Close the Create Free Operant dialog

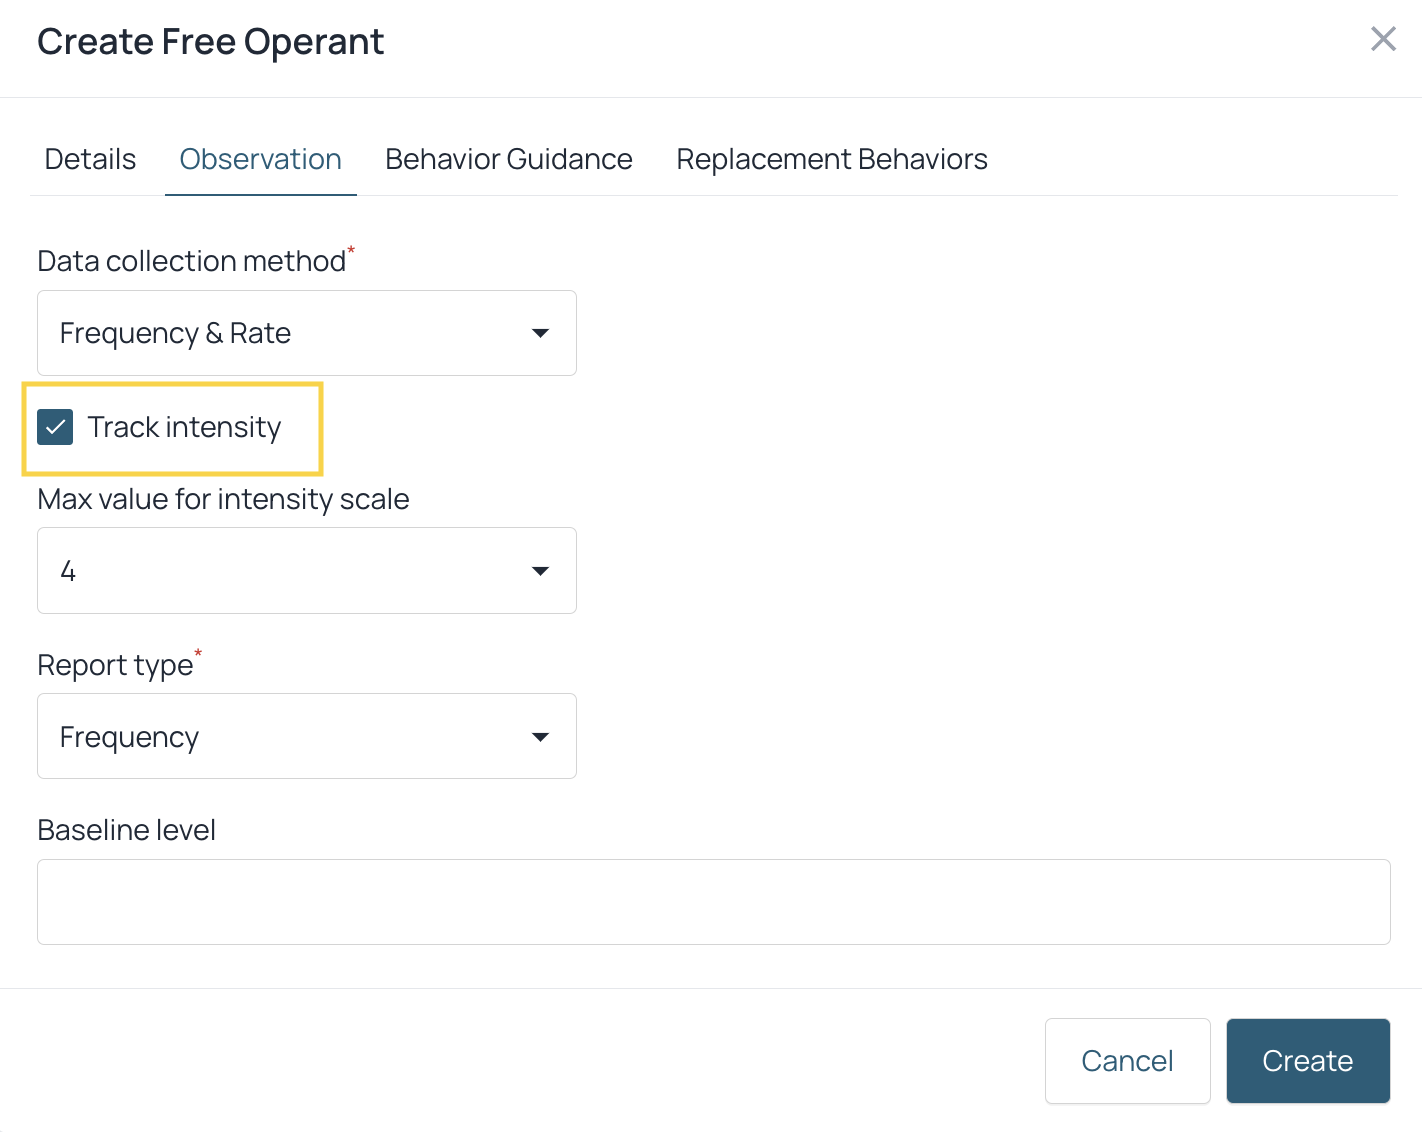click(1383, 39)
